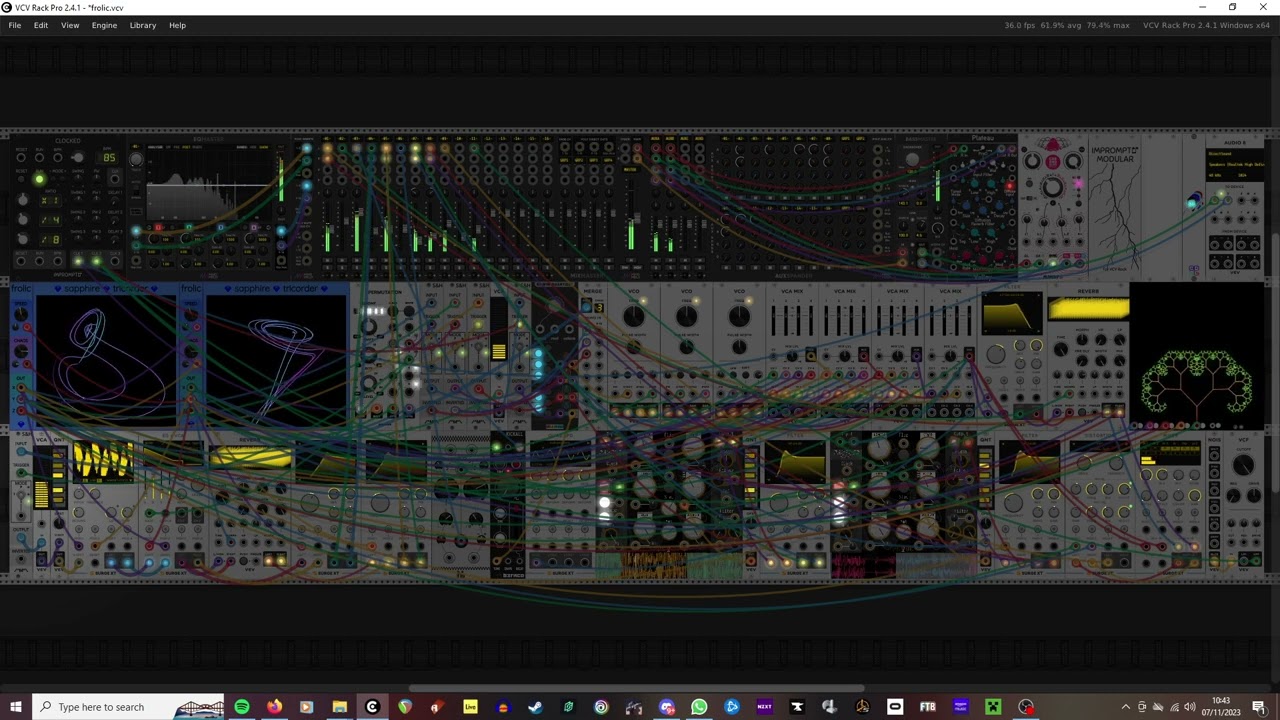Click the Plateau module title
1280x720 pixels.
(x=982, y=139)
